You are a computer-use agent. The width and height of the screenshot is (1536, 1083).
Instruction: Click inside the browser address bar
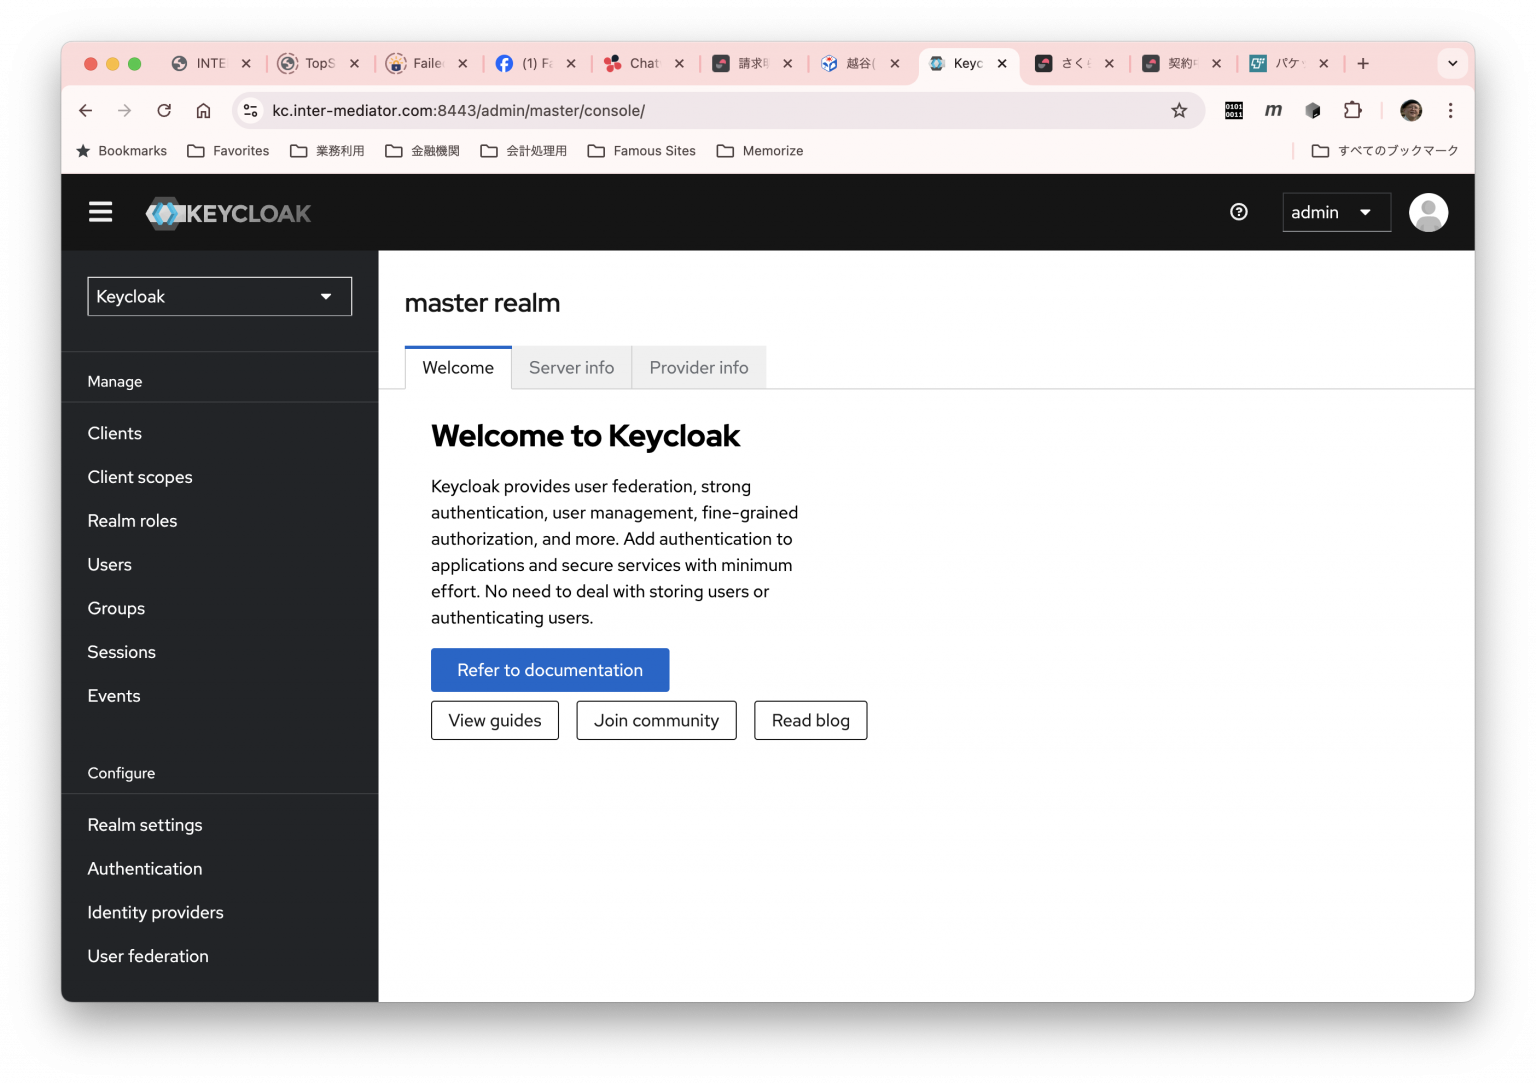700,110
